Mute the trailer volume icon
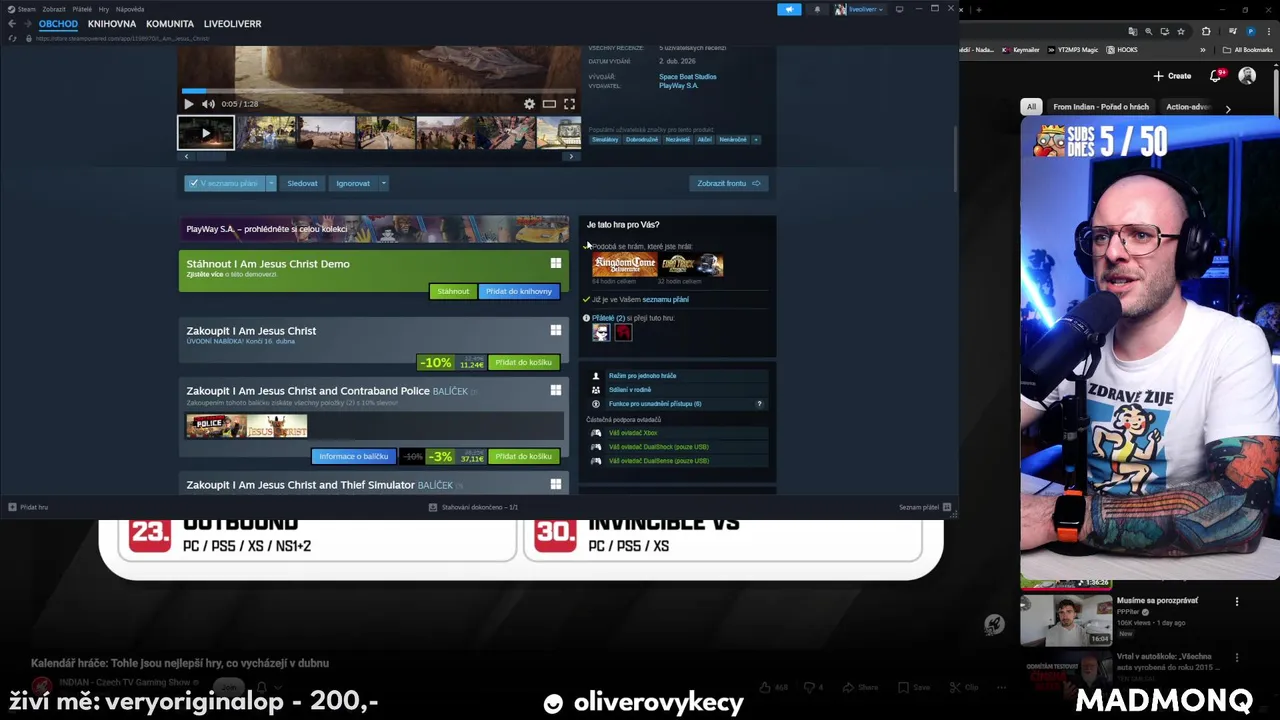 pos(208,104)
